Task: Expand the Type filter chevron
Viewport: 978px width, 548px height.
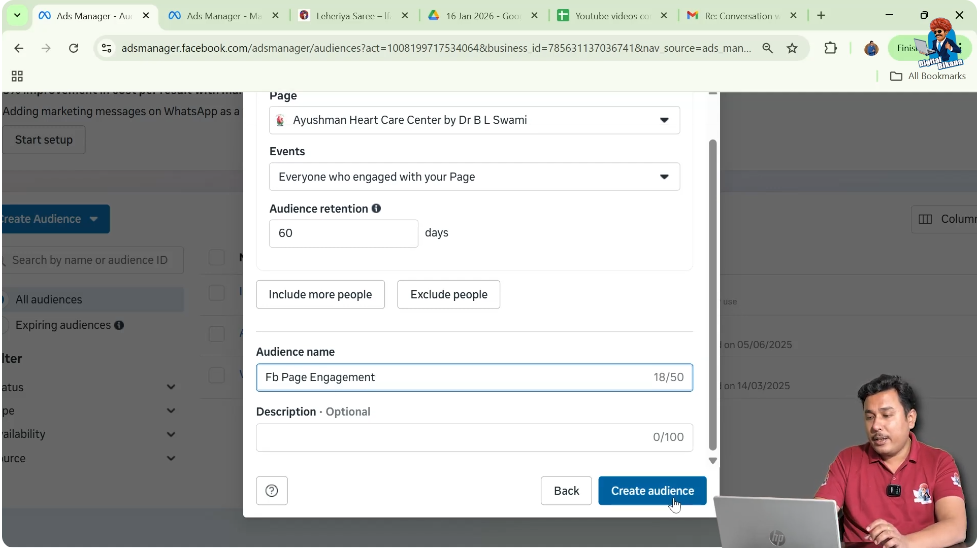Action: 171,411
